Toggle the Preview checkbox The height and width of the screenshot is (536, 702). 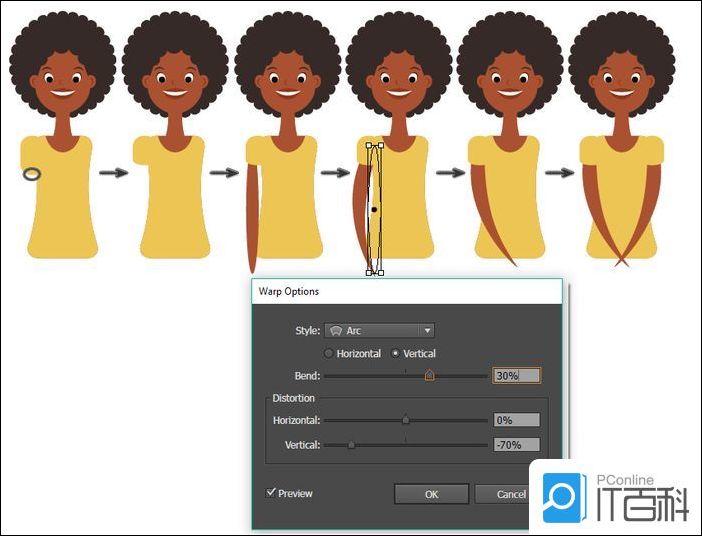point(271,493)
